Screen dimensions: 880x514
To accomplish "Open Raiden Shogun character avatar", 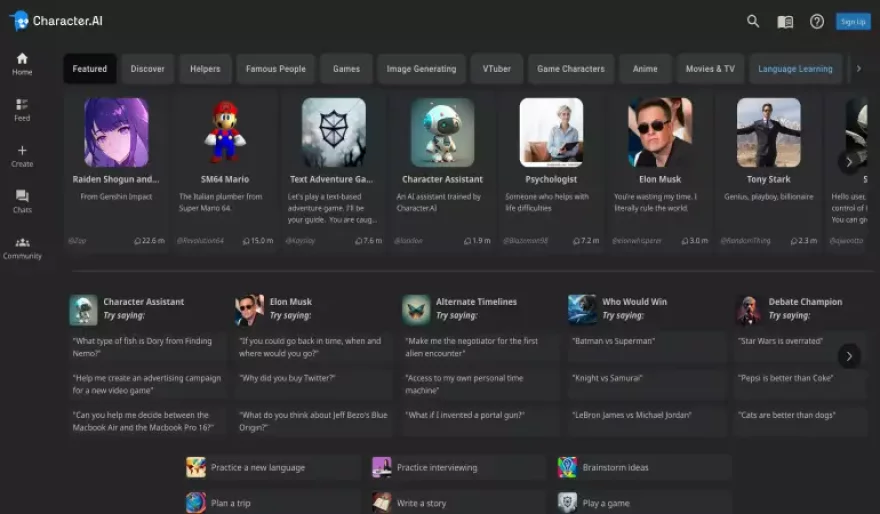I will point(116,132).
